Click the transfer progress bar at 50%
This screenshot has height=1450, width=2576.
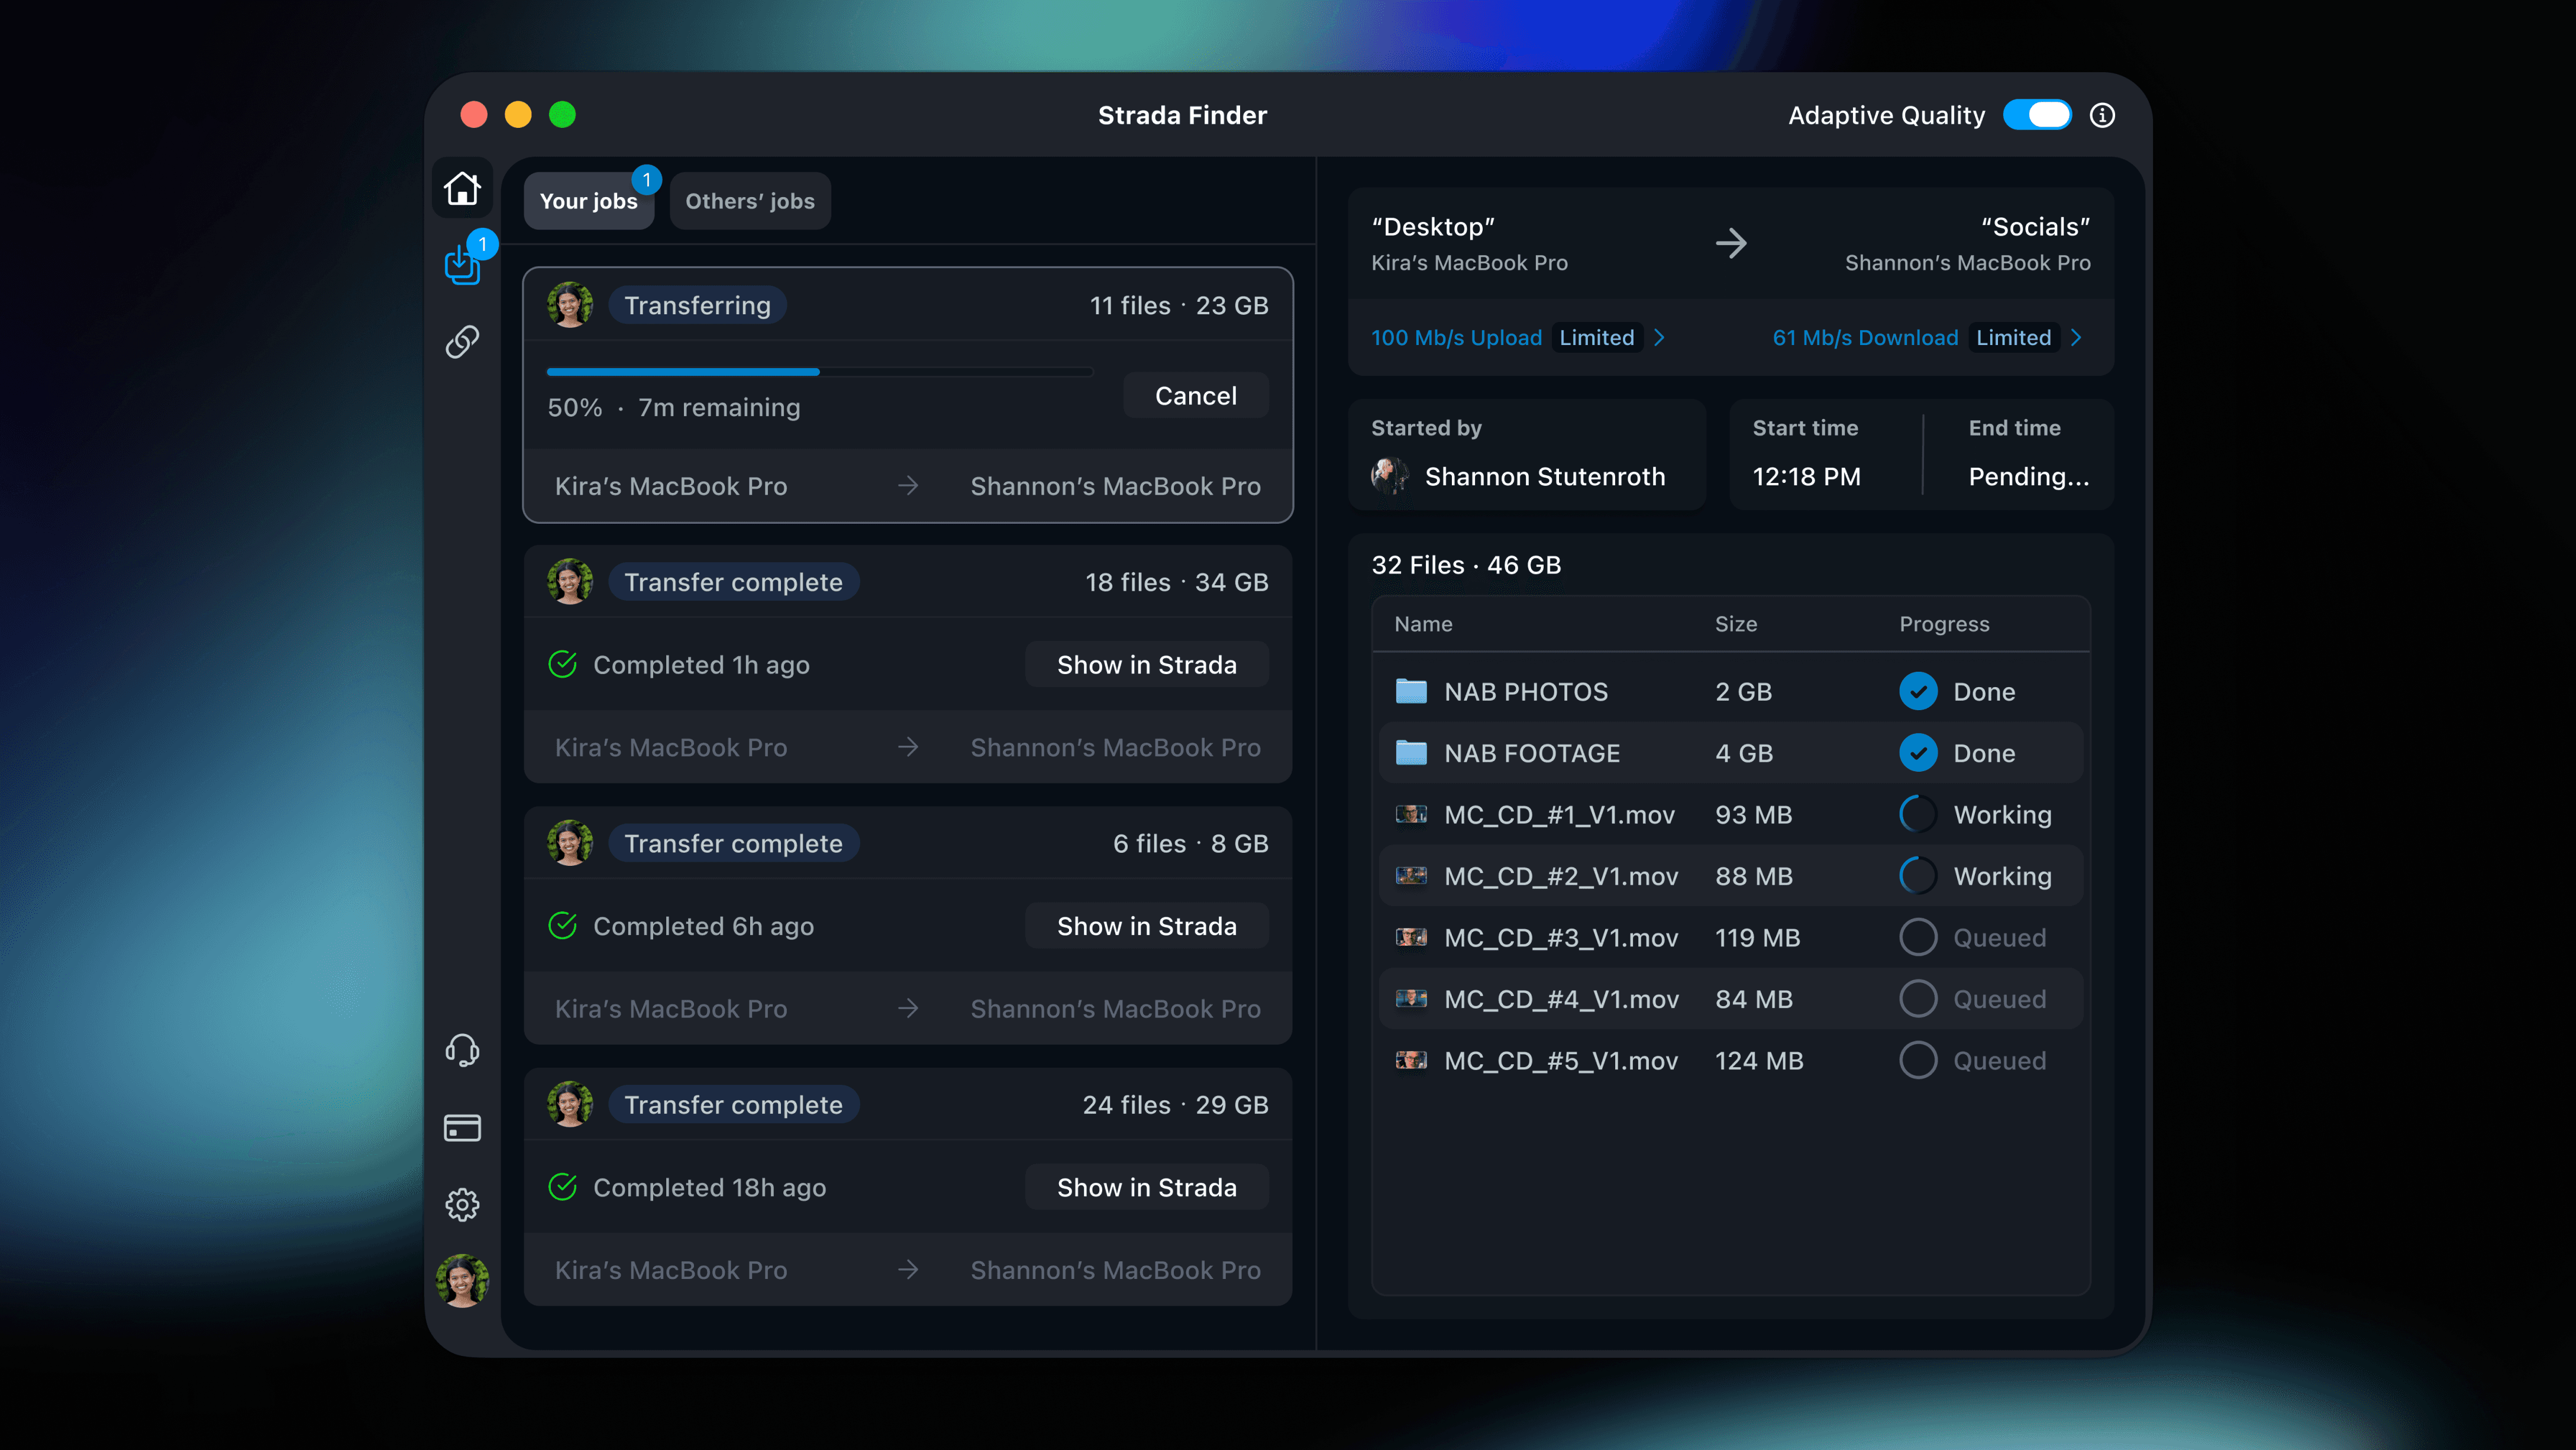pos(820,372)
